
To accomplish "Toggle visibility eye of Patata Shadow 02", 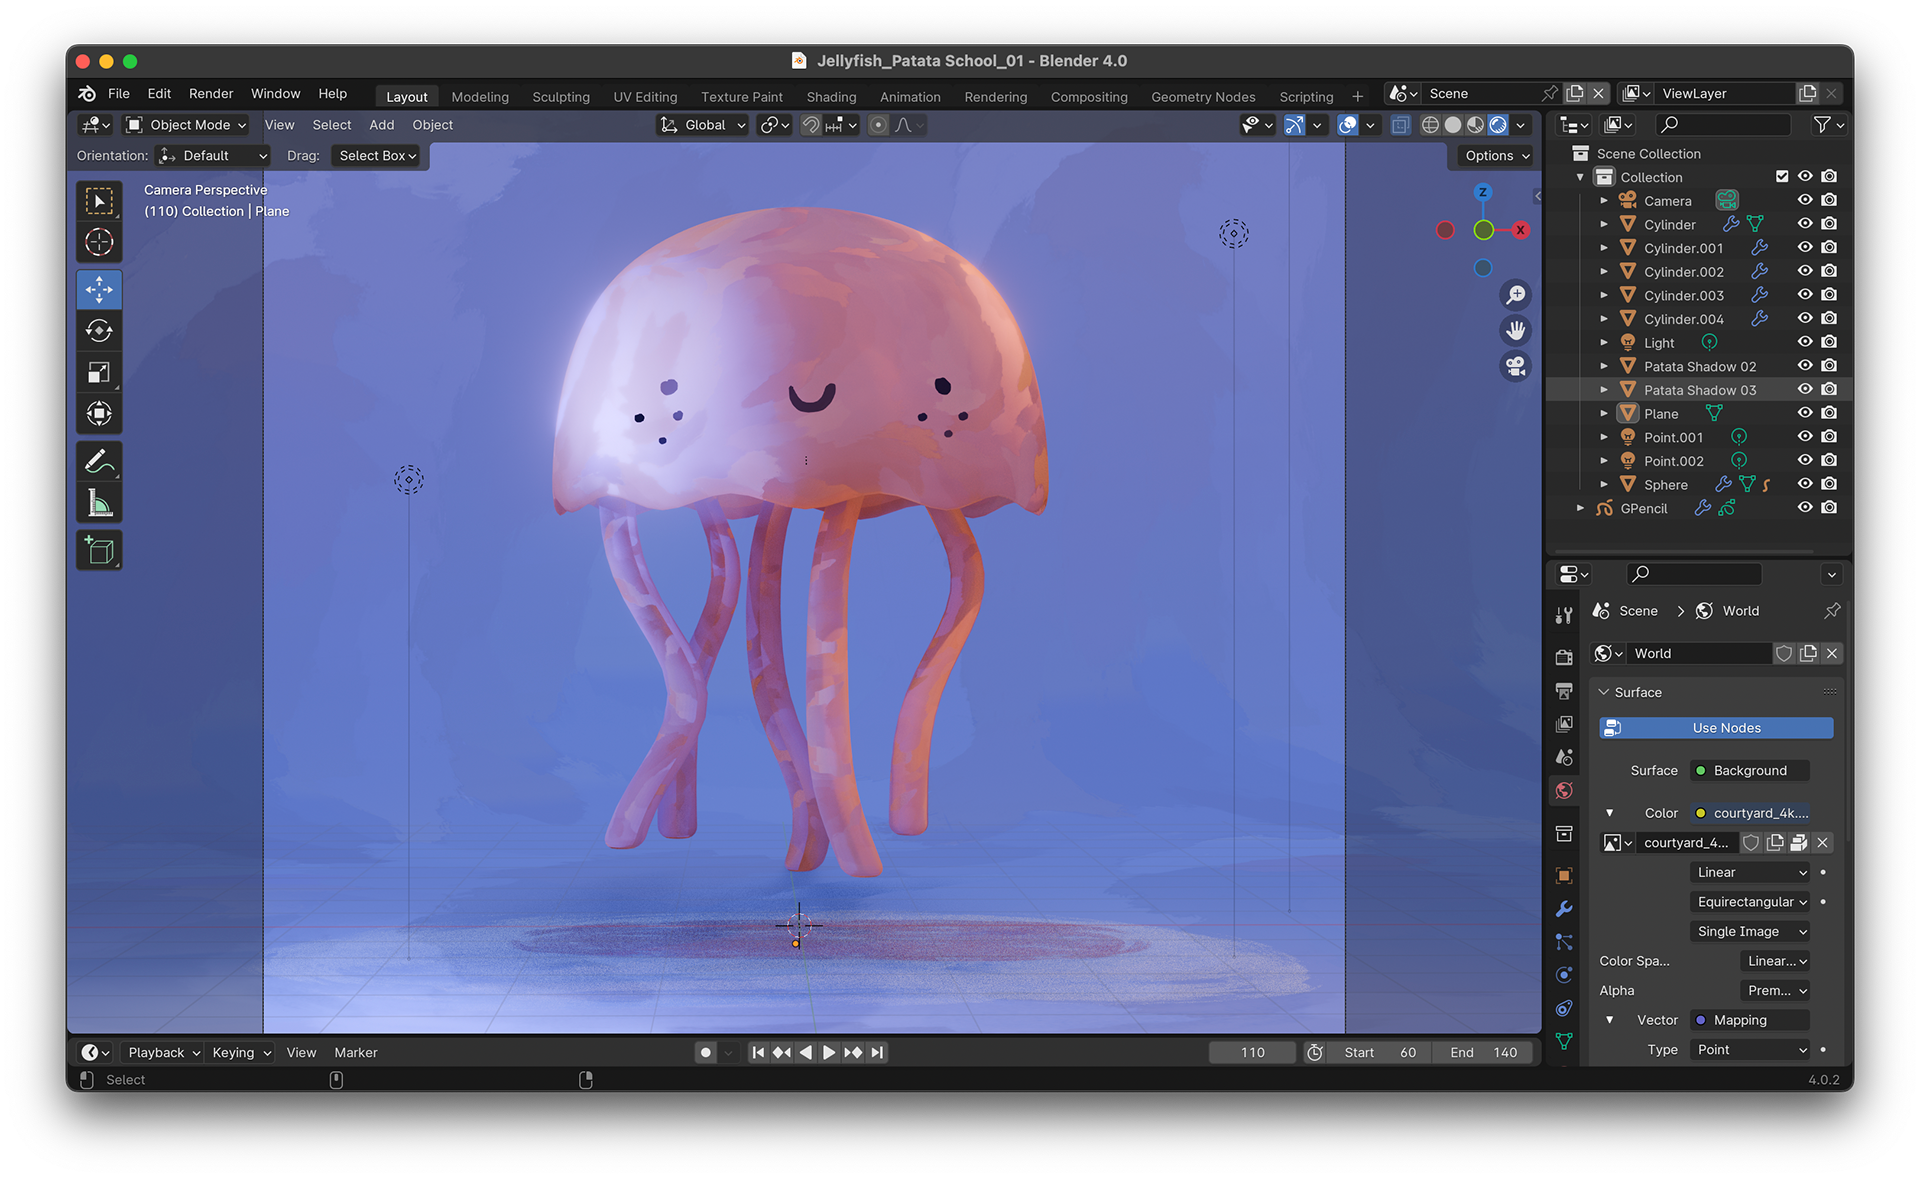I will (1805, 366).
